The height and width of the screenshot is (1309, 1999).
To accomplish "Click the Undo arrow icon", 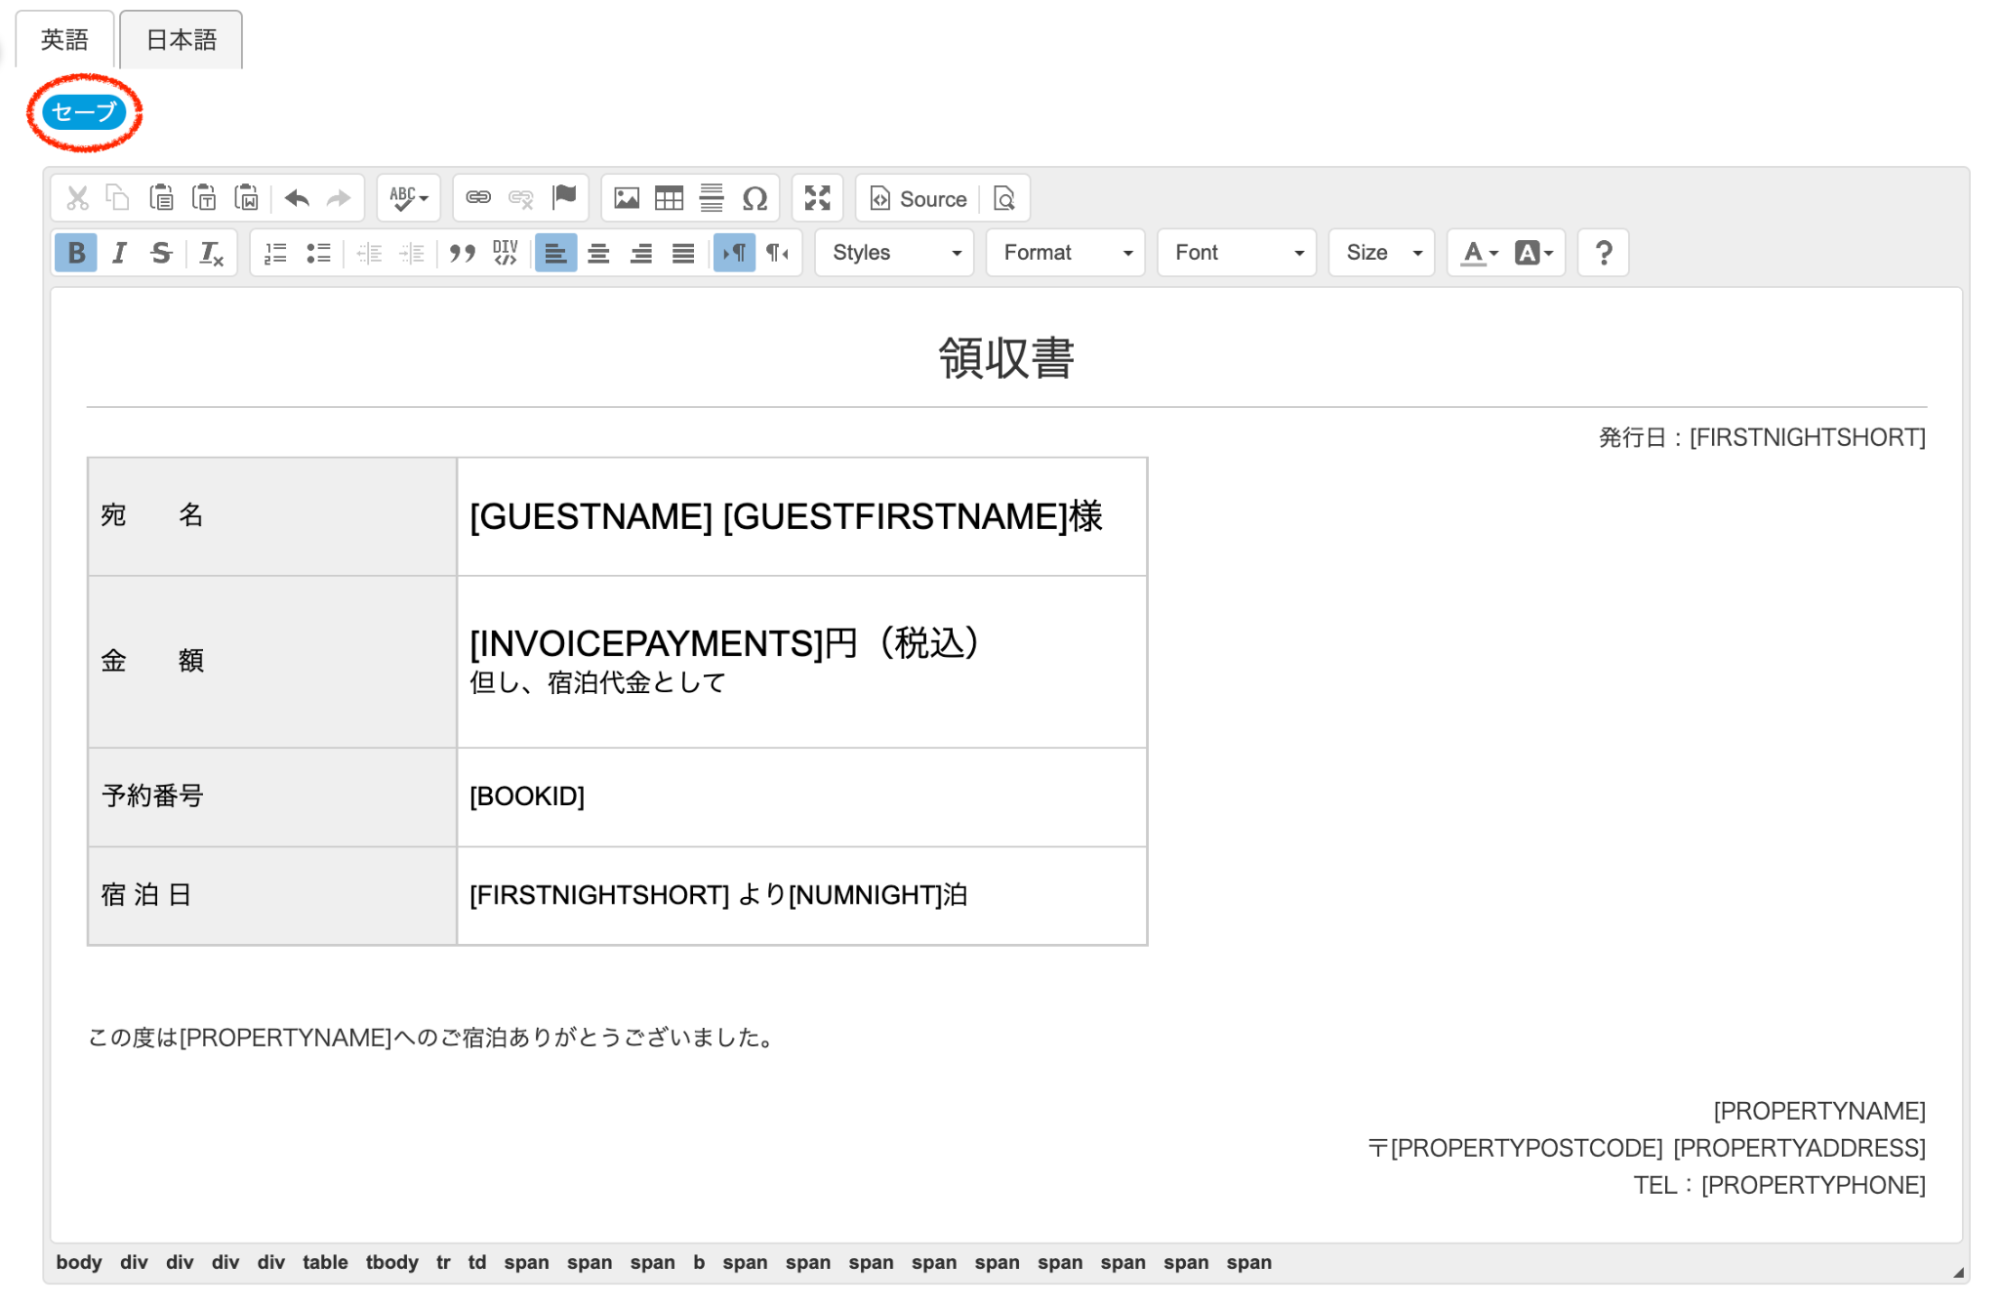I will [x=296, y=198].
